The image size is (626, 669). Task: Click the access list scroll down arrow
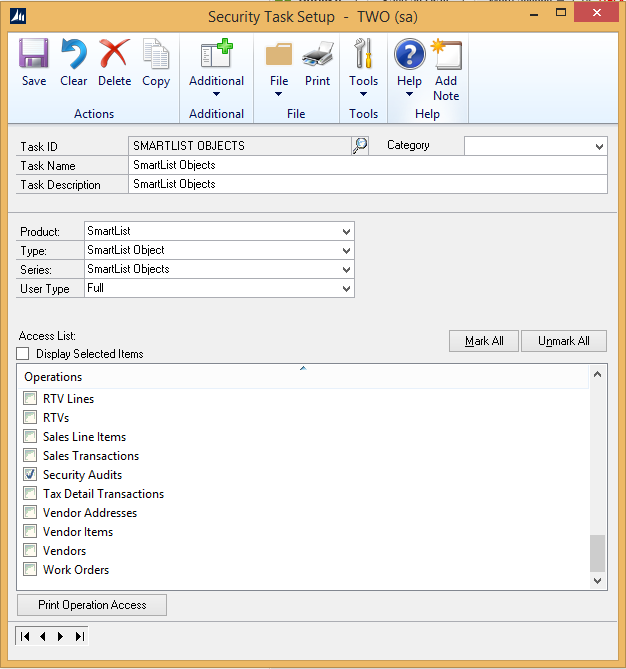pos(597,581)
